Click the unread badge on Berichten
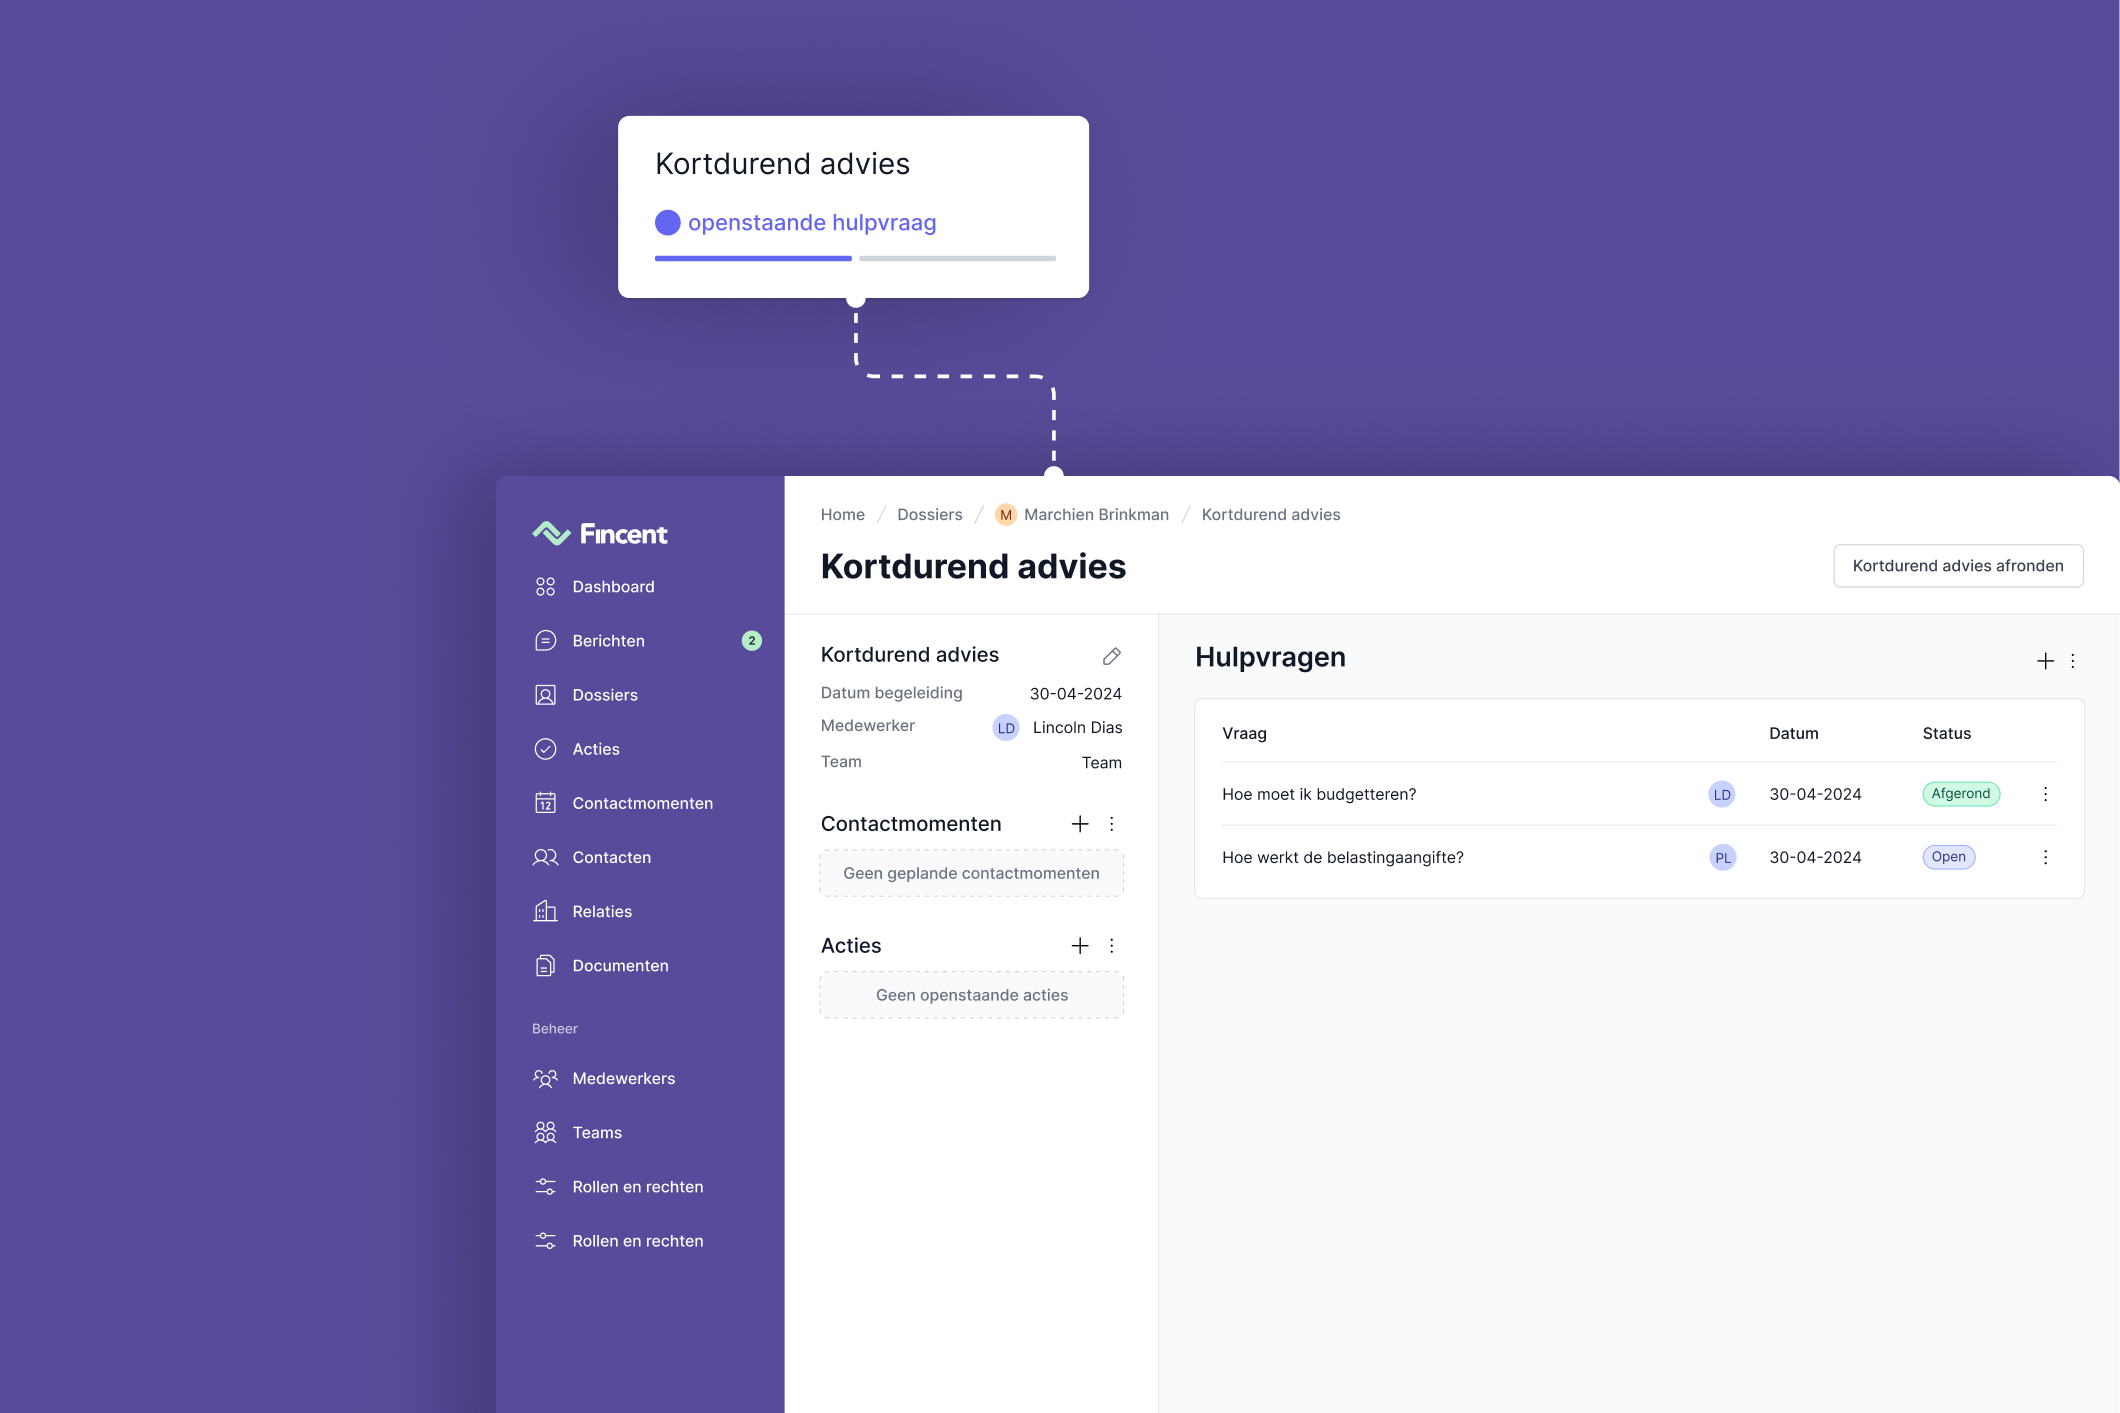The width and height of the screenshot is (2120, 1413). click(752, 641)
